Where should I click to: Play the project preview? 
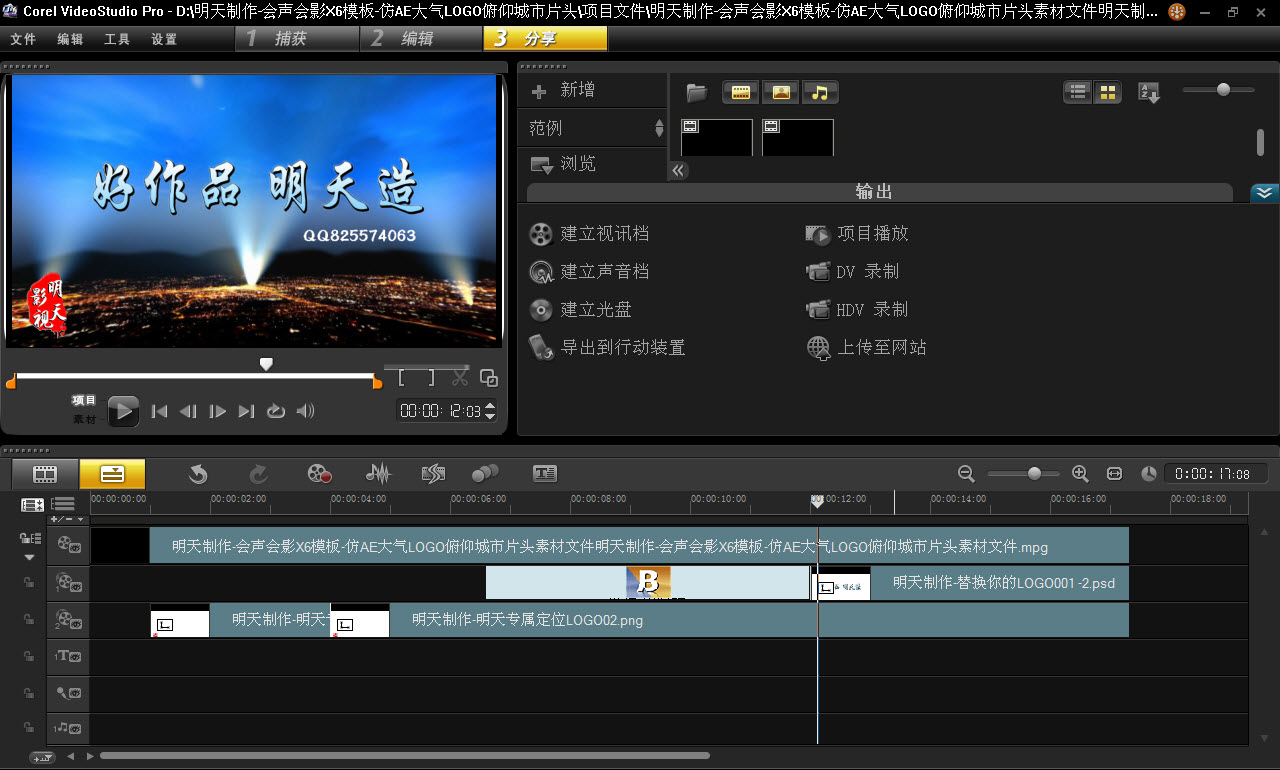tap(123, 410)
